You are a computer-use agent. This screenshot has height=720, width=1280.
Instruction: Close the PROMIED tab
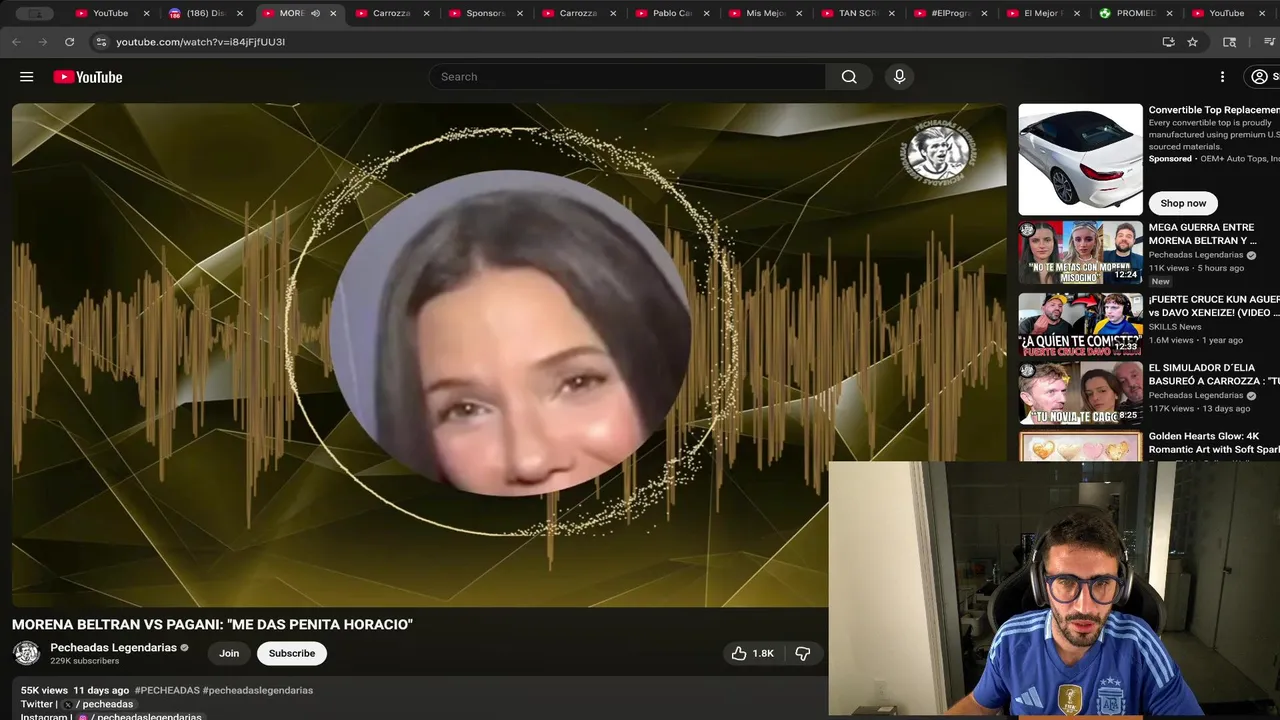(1170, 13)
